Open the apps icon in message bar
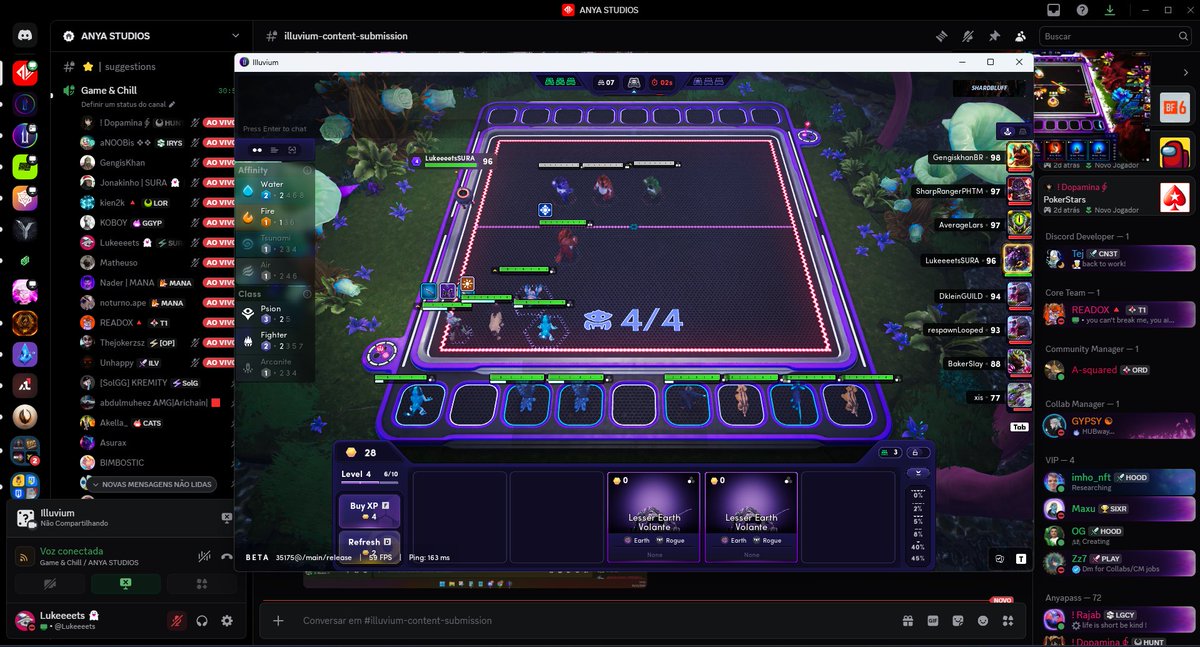 coord(1010,620)
